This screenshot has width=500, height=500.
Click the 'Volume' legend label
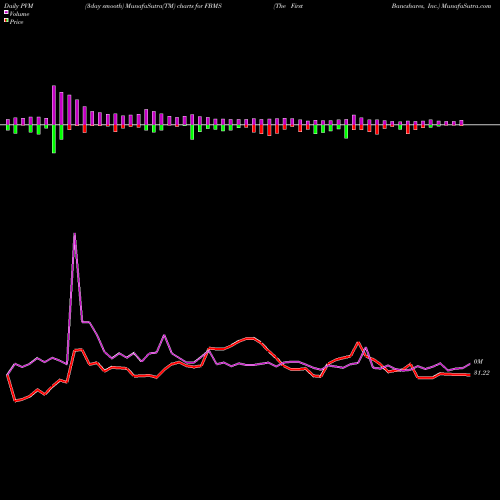tap(19, 14)
